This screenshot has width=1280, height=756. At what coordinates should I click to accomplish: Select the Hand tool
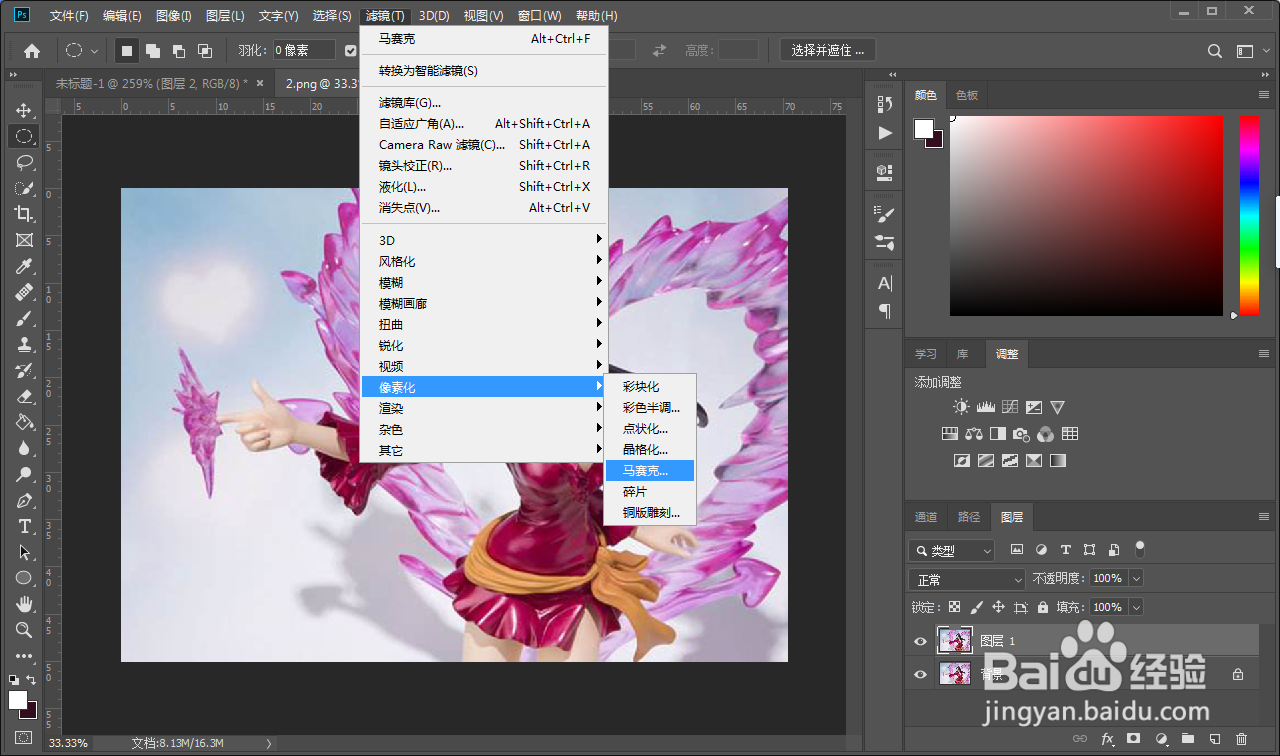24,604
